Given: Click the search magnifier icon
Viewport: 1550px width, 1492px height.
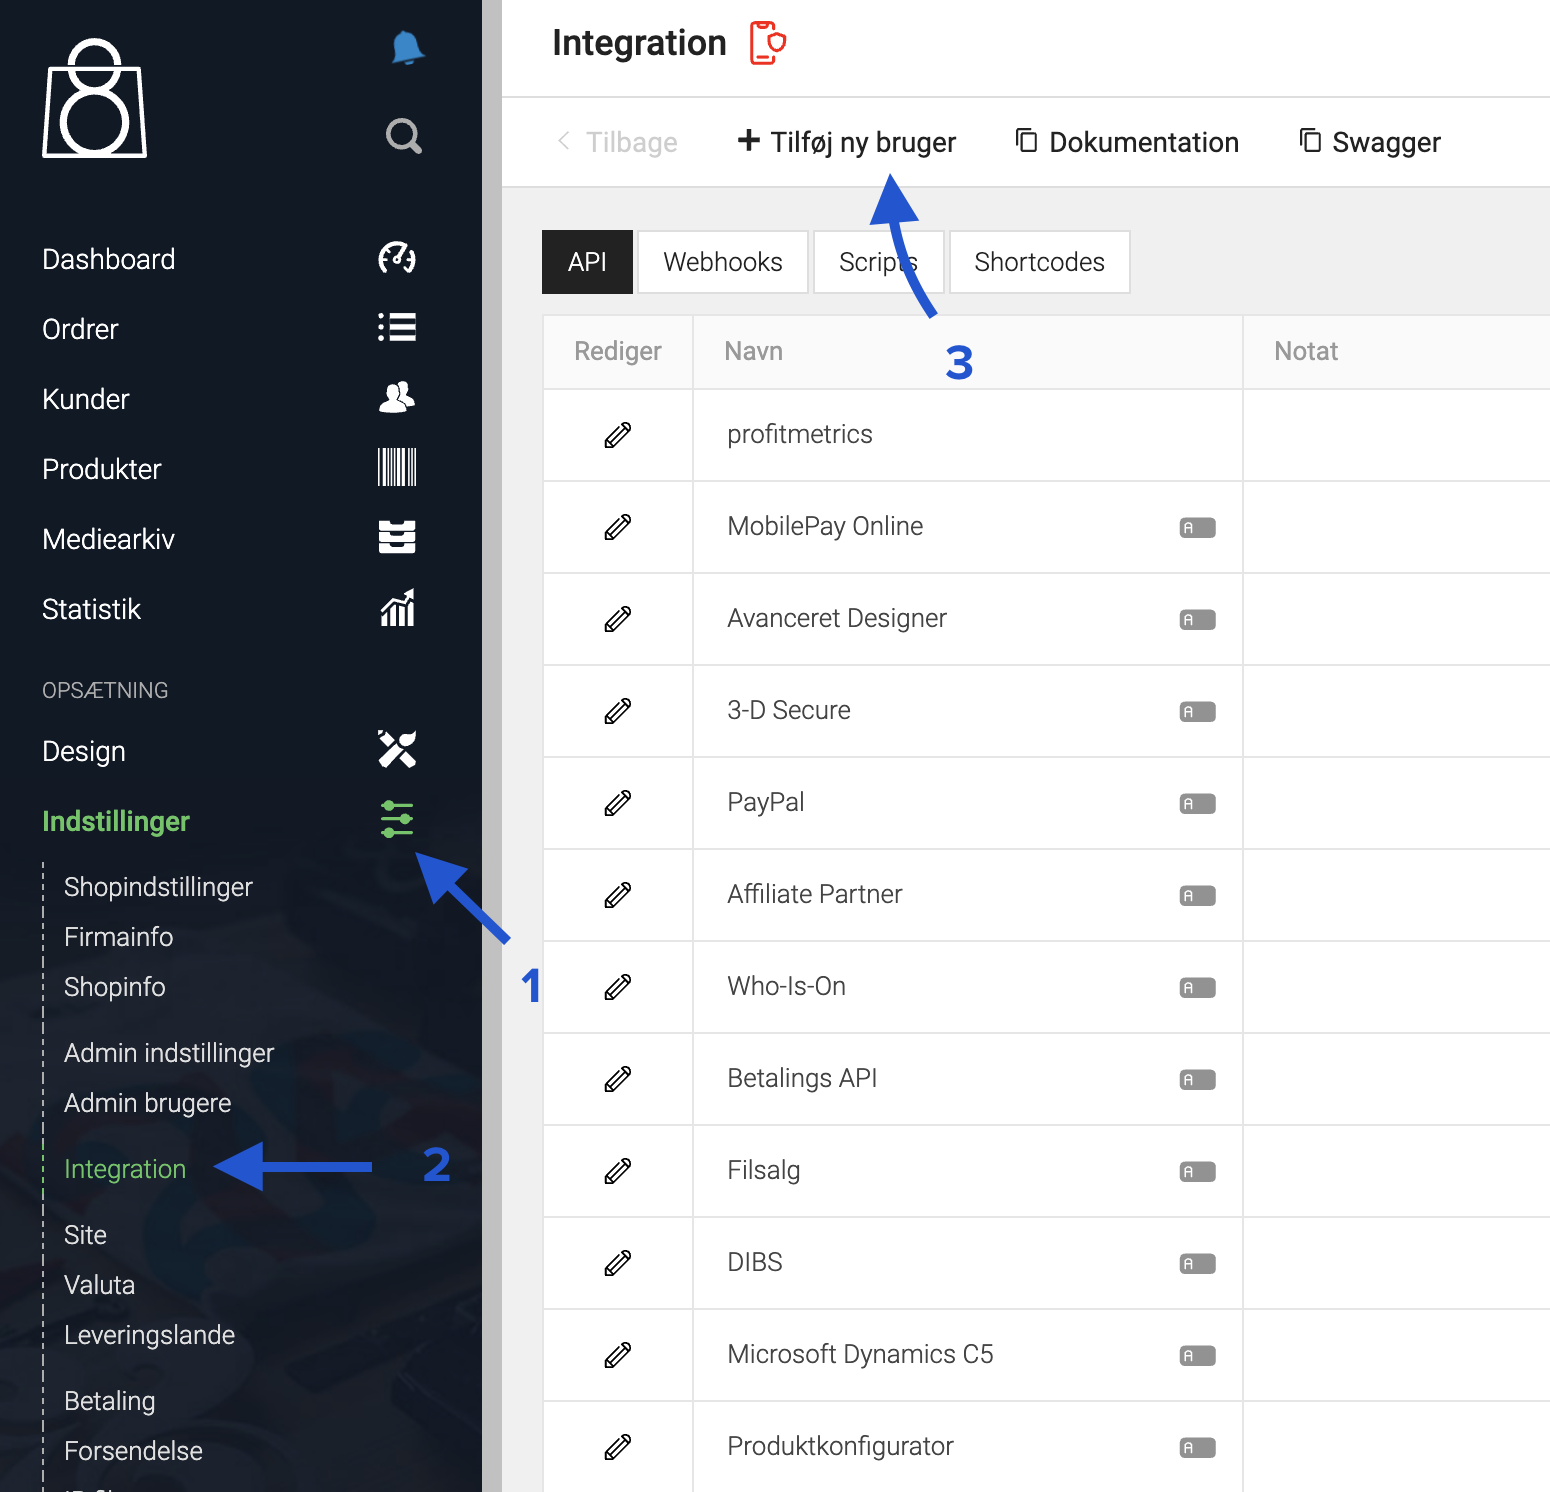Looking at the screenshot, I should [404, 136].
